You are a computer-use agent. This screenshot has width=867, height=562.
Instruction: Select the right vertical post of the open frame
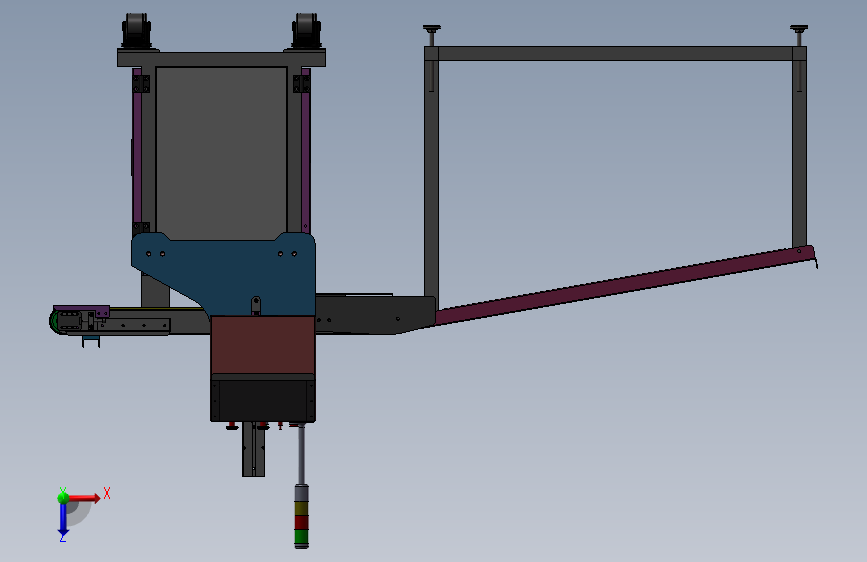pyautogui.click(x=799, y=154)
